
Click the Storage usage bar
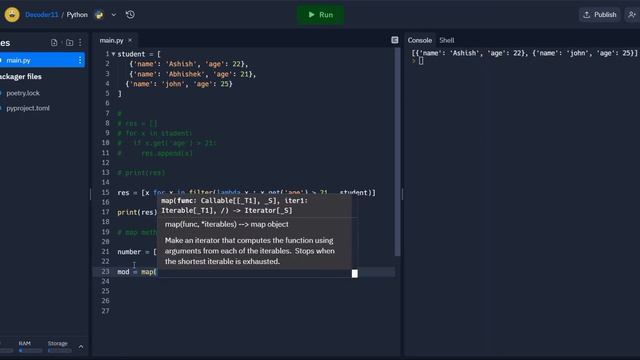click(60, 351)
